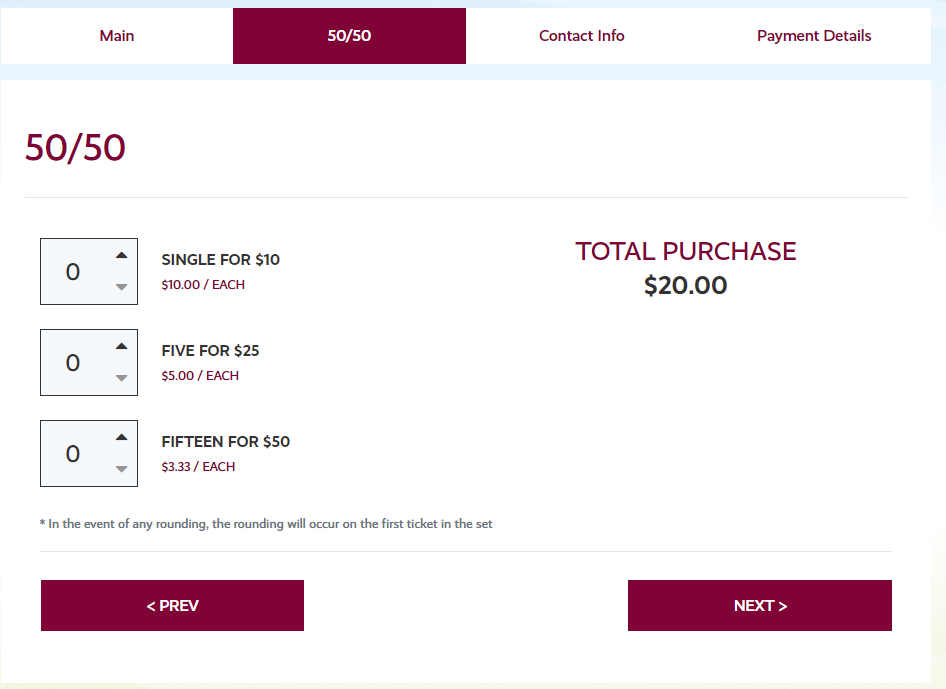
Task: Decrease Fifteen for $50 ticket quantity
Action: pyautogui.click(x=121, y=469)
